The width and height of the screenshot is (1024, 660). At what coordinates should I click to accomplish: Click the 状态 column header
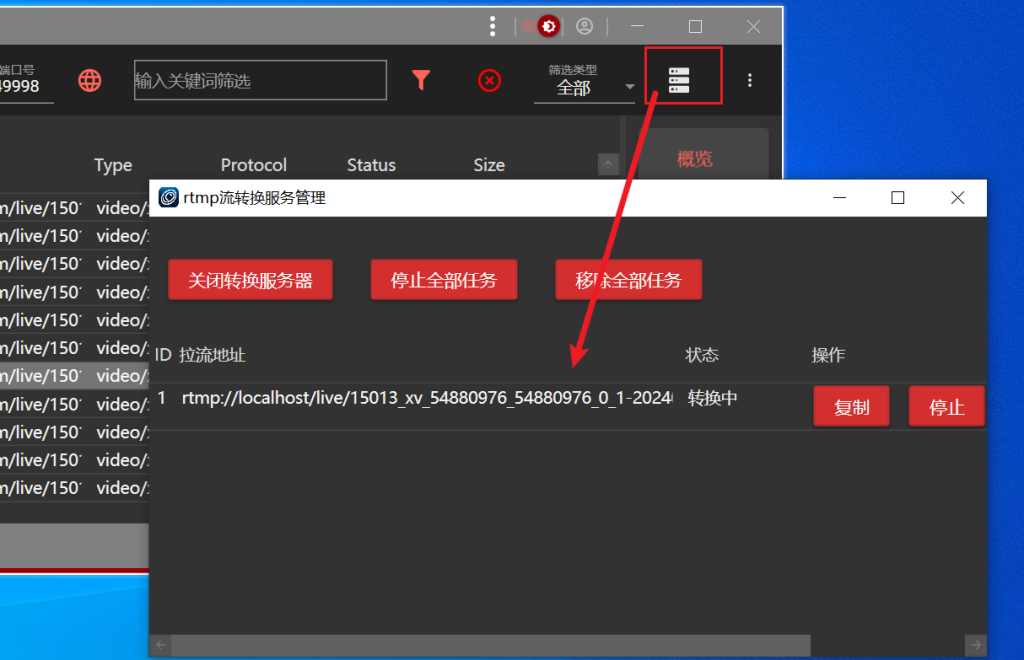[702, 355]
